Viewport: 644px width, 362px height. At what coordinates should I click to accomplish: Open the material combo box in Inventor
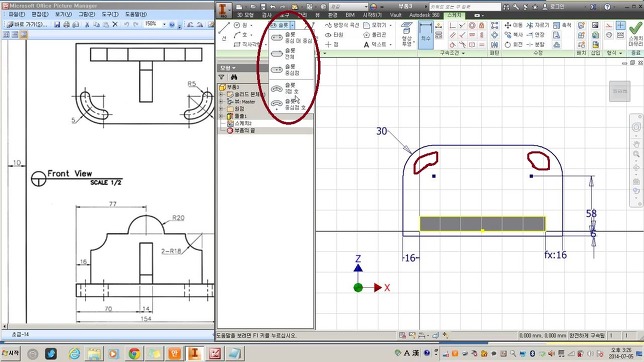[x=348, y=7]
